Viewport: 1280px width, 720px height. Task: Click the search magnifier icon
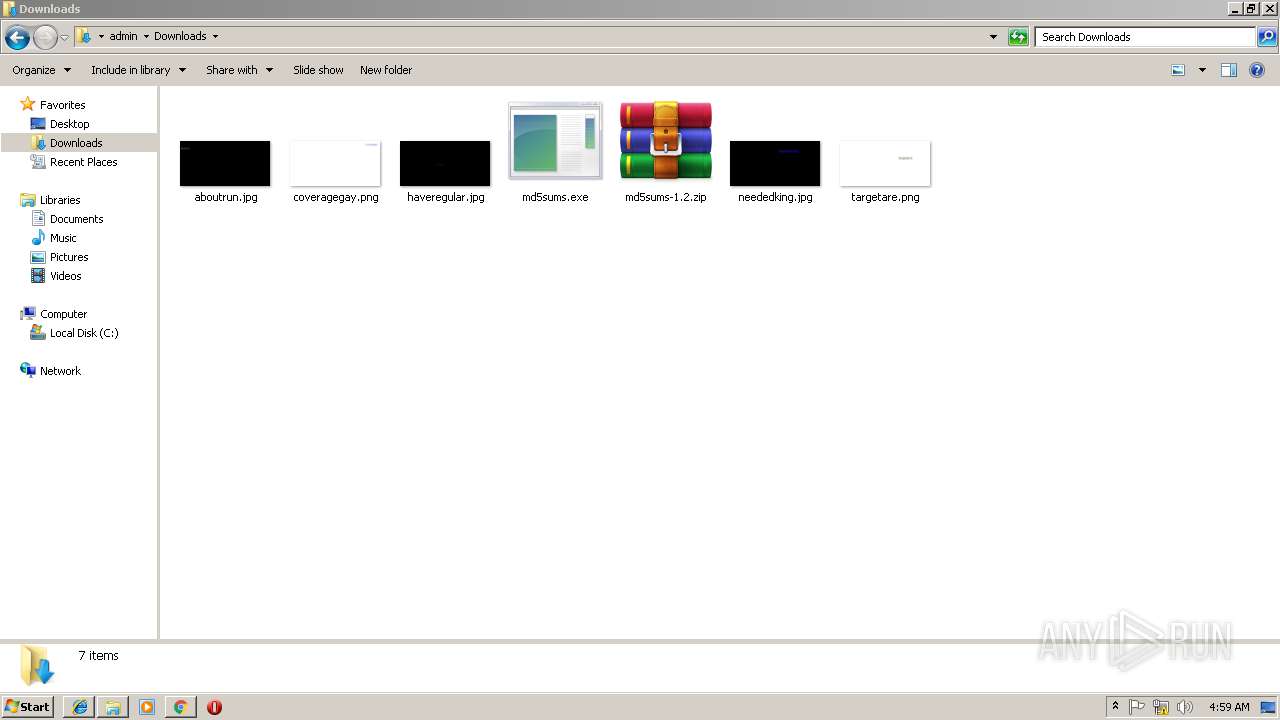[x=1267, y=37]
